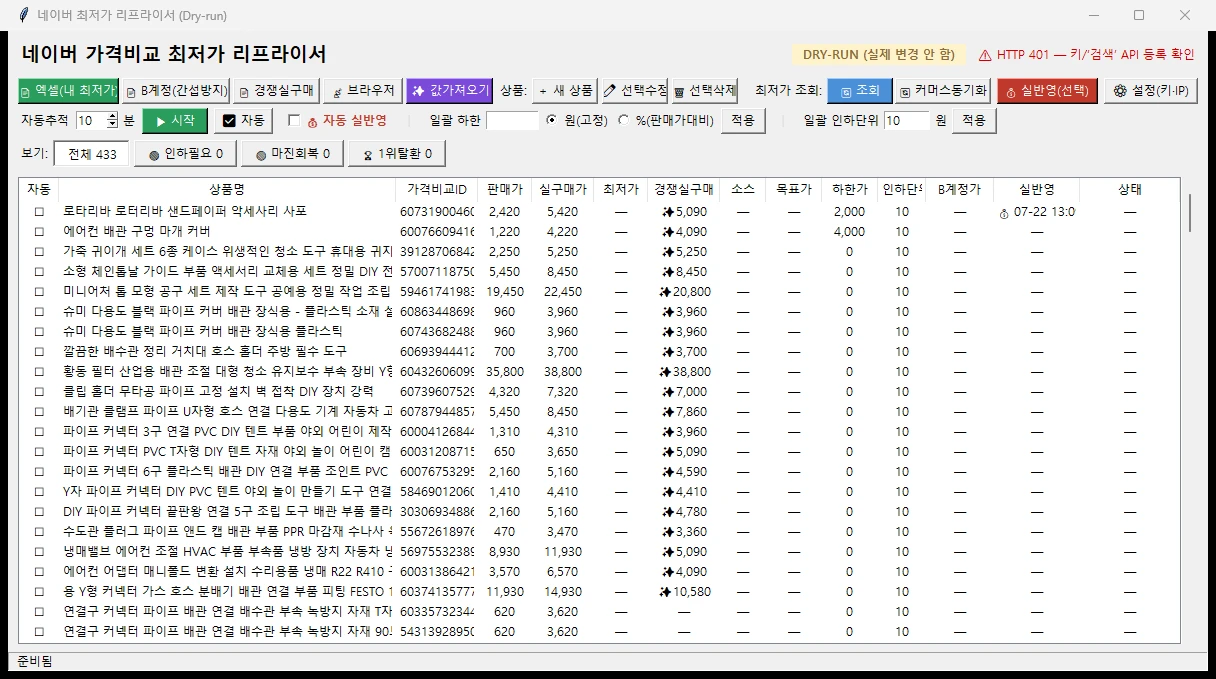
Task: Check the 클립 홀더 무타공 row checkbox
Action: pyautogui.click(x=40, y=392)
